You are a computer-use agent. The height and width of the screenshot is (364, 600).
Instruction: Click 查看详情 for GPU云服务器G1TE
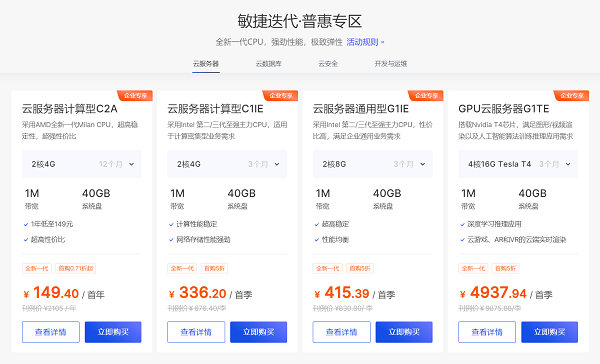[487, 332]
